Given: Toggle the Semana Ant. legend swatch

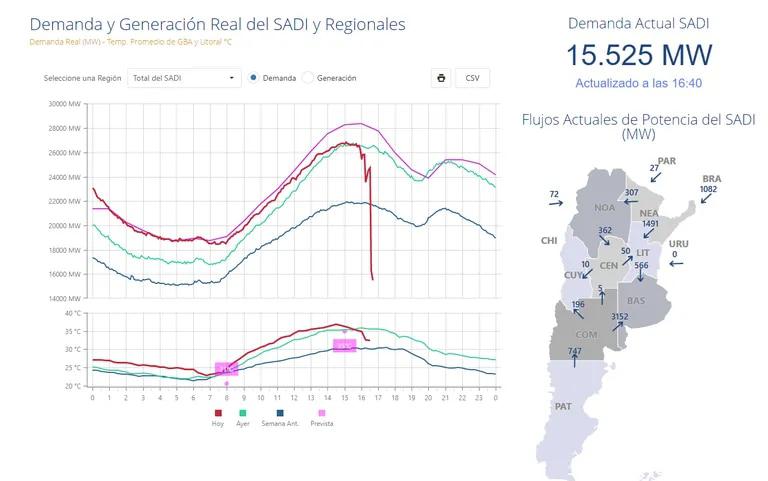Looking at the screenshot, I should pos(279,412).
